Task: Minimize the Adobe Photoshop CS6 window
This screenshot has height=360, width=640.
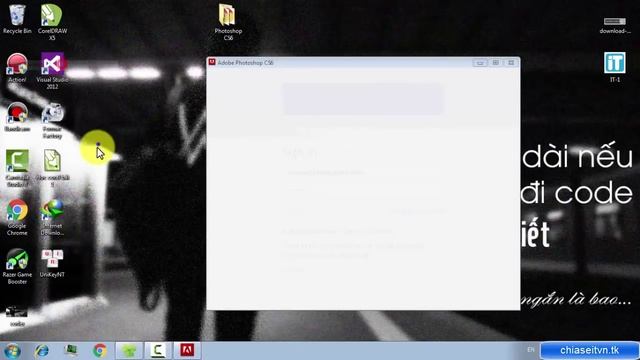Action: point(480,62)
